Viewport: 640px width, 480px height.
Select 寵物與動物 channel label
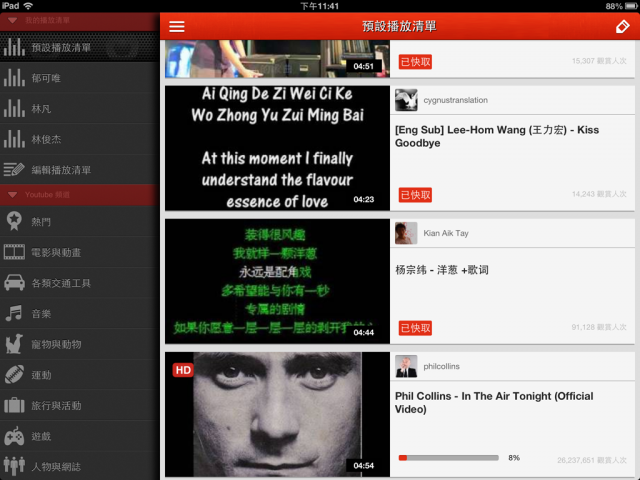pyautogui.click(x=56, y=344)
